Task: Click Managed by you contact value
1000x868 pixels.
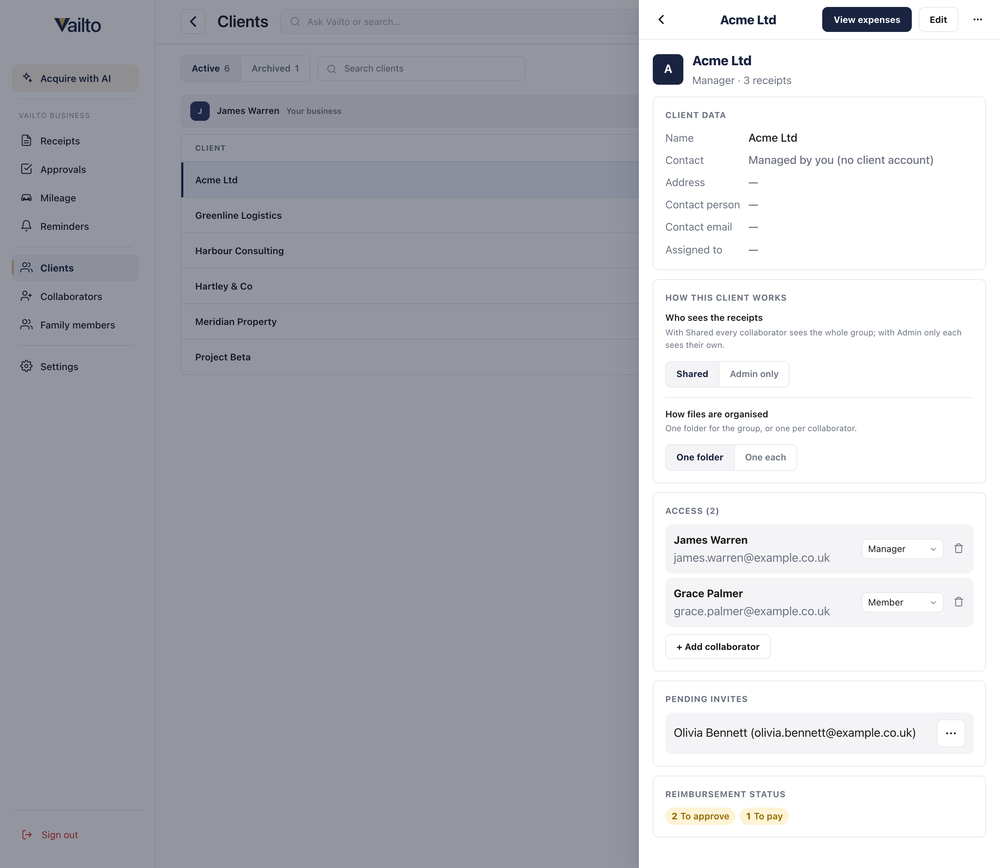Action: (x=841, y=160)
